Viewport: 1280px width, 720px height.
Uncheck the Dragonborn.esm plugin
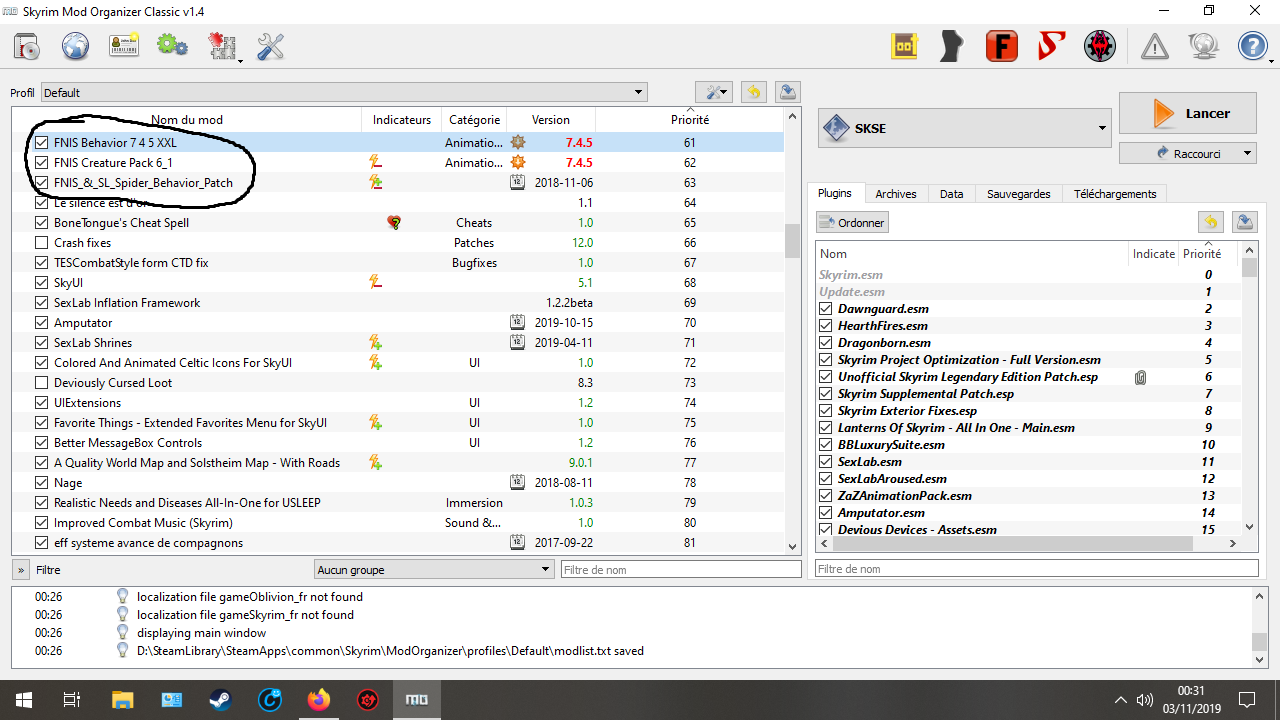point(825,343)
